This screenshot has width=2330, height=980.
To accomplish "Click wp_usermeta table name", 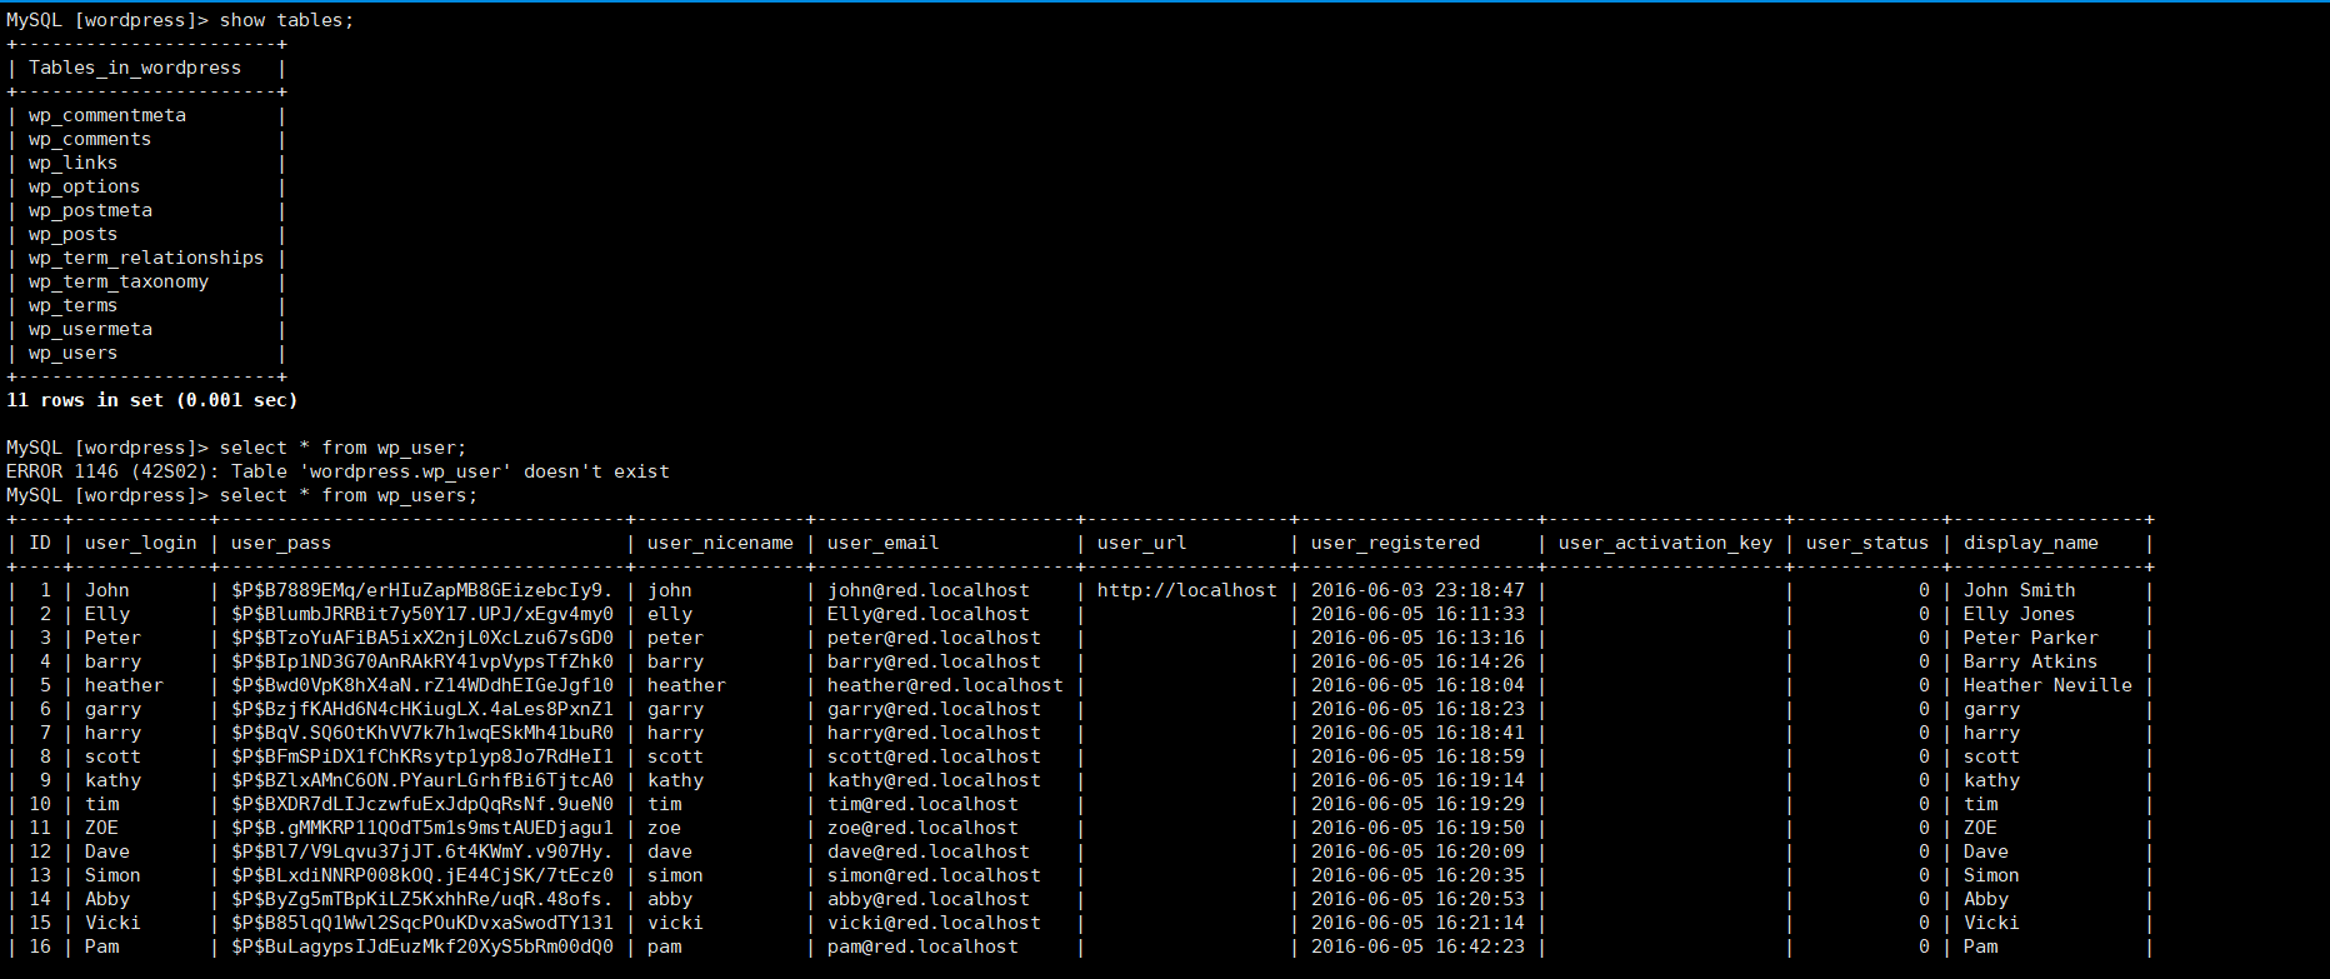I will 90,329.
